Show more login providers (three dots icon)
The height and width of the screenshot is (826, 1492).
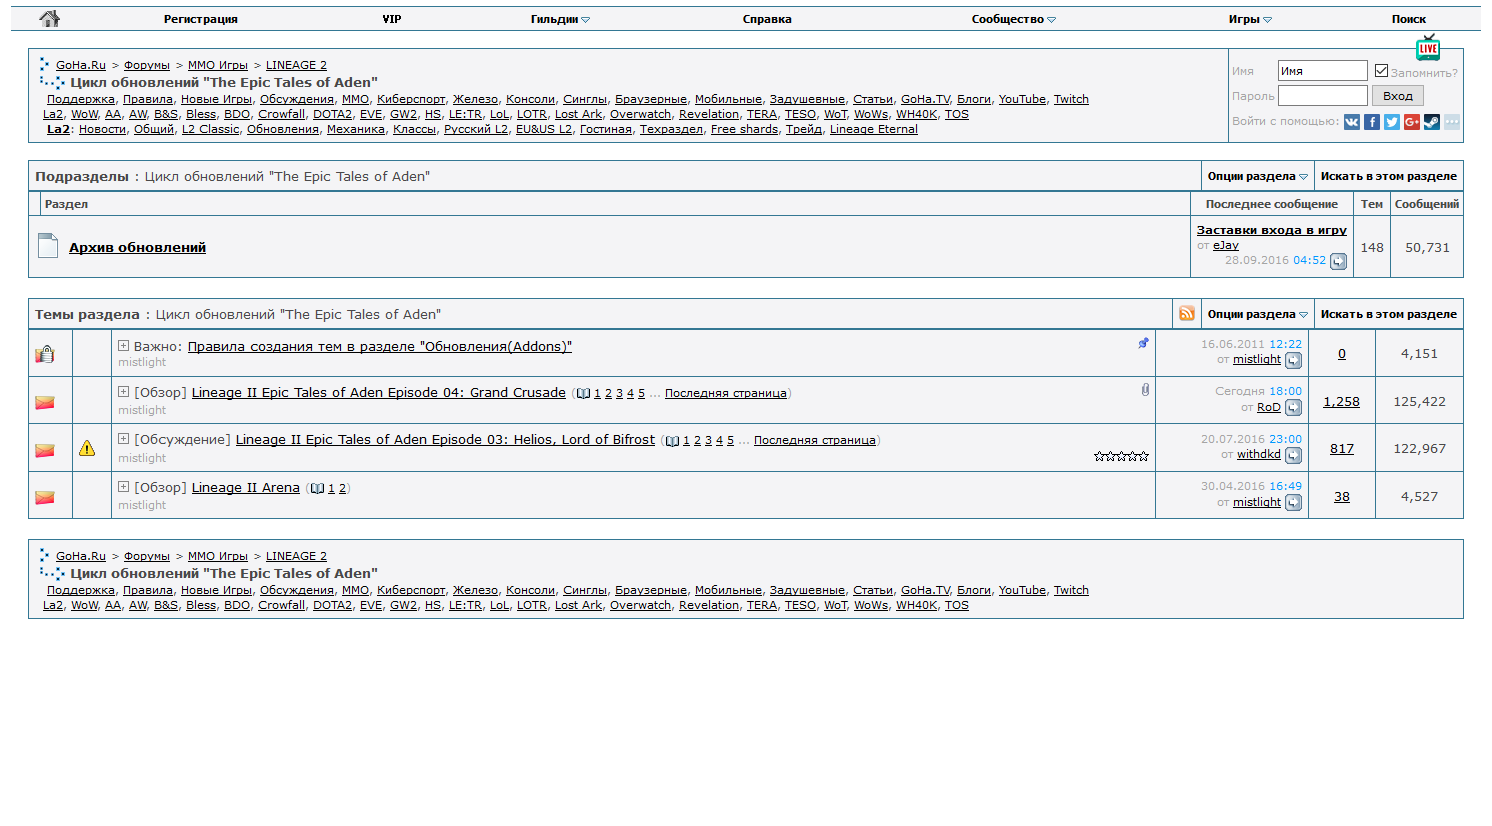point(1452,122)
